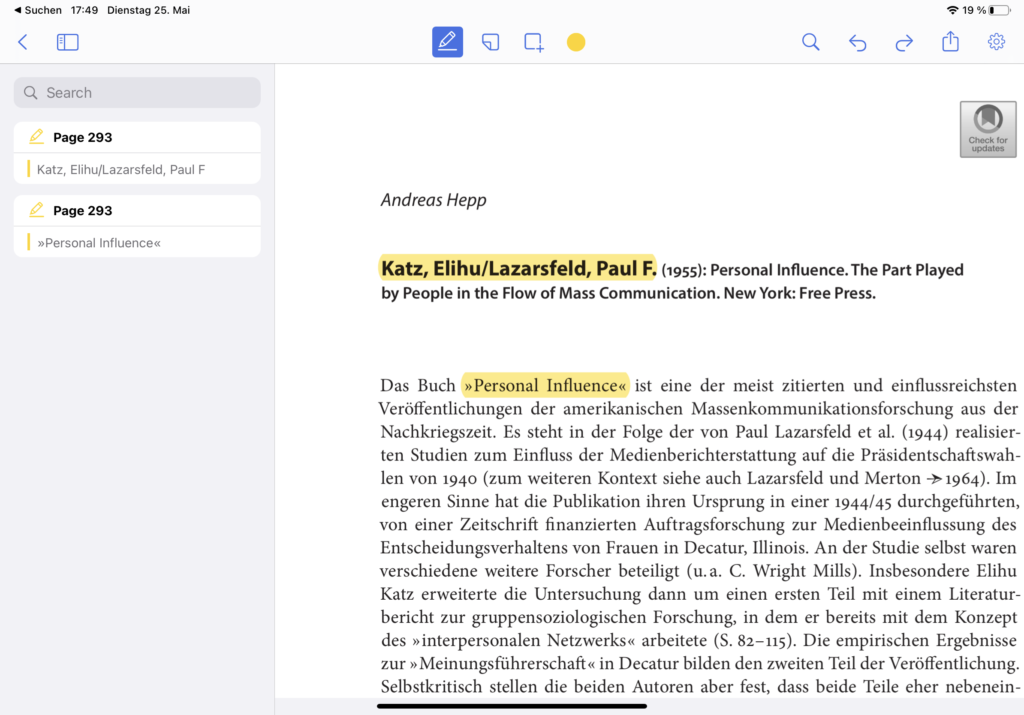This screenshot has height=715, width=1024.
Task: Tap the battery indicator icon
Action: [999, 10]
